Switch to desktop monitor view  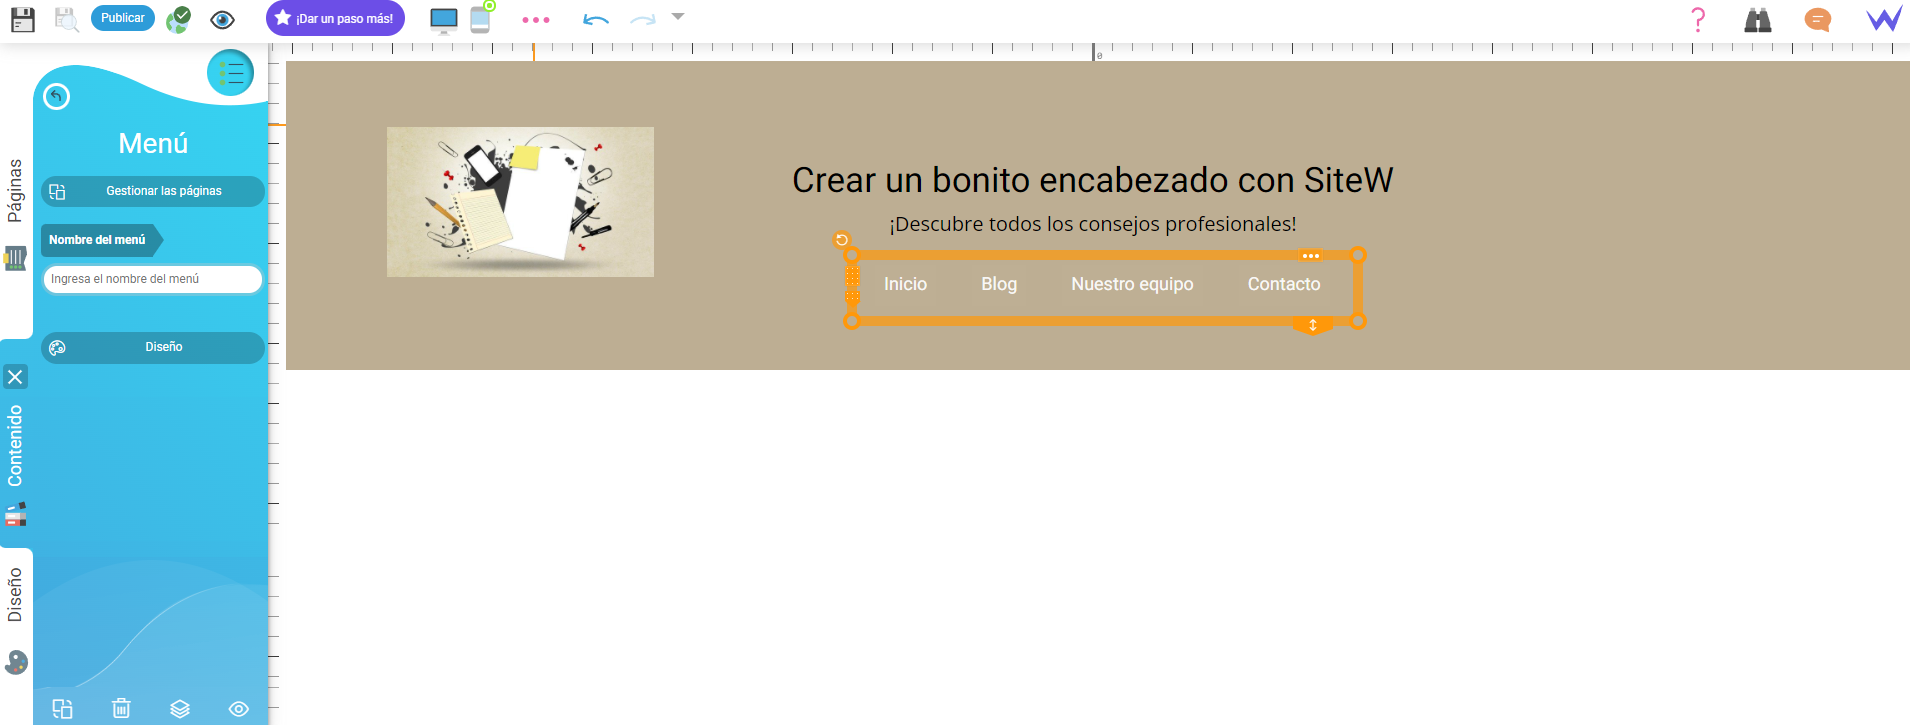tap(443, 20)
